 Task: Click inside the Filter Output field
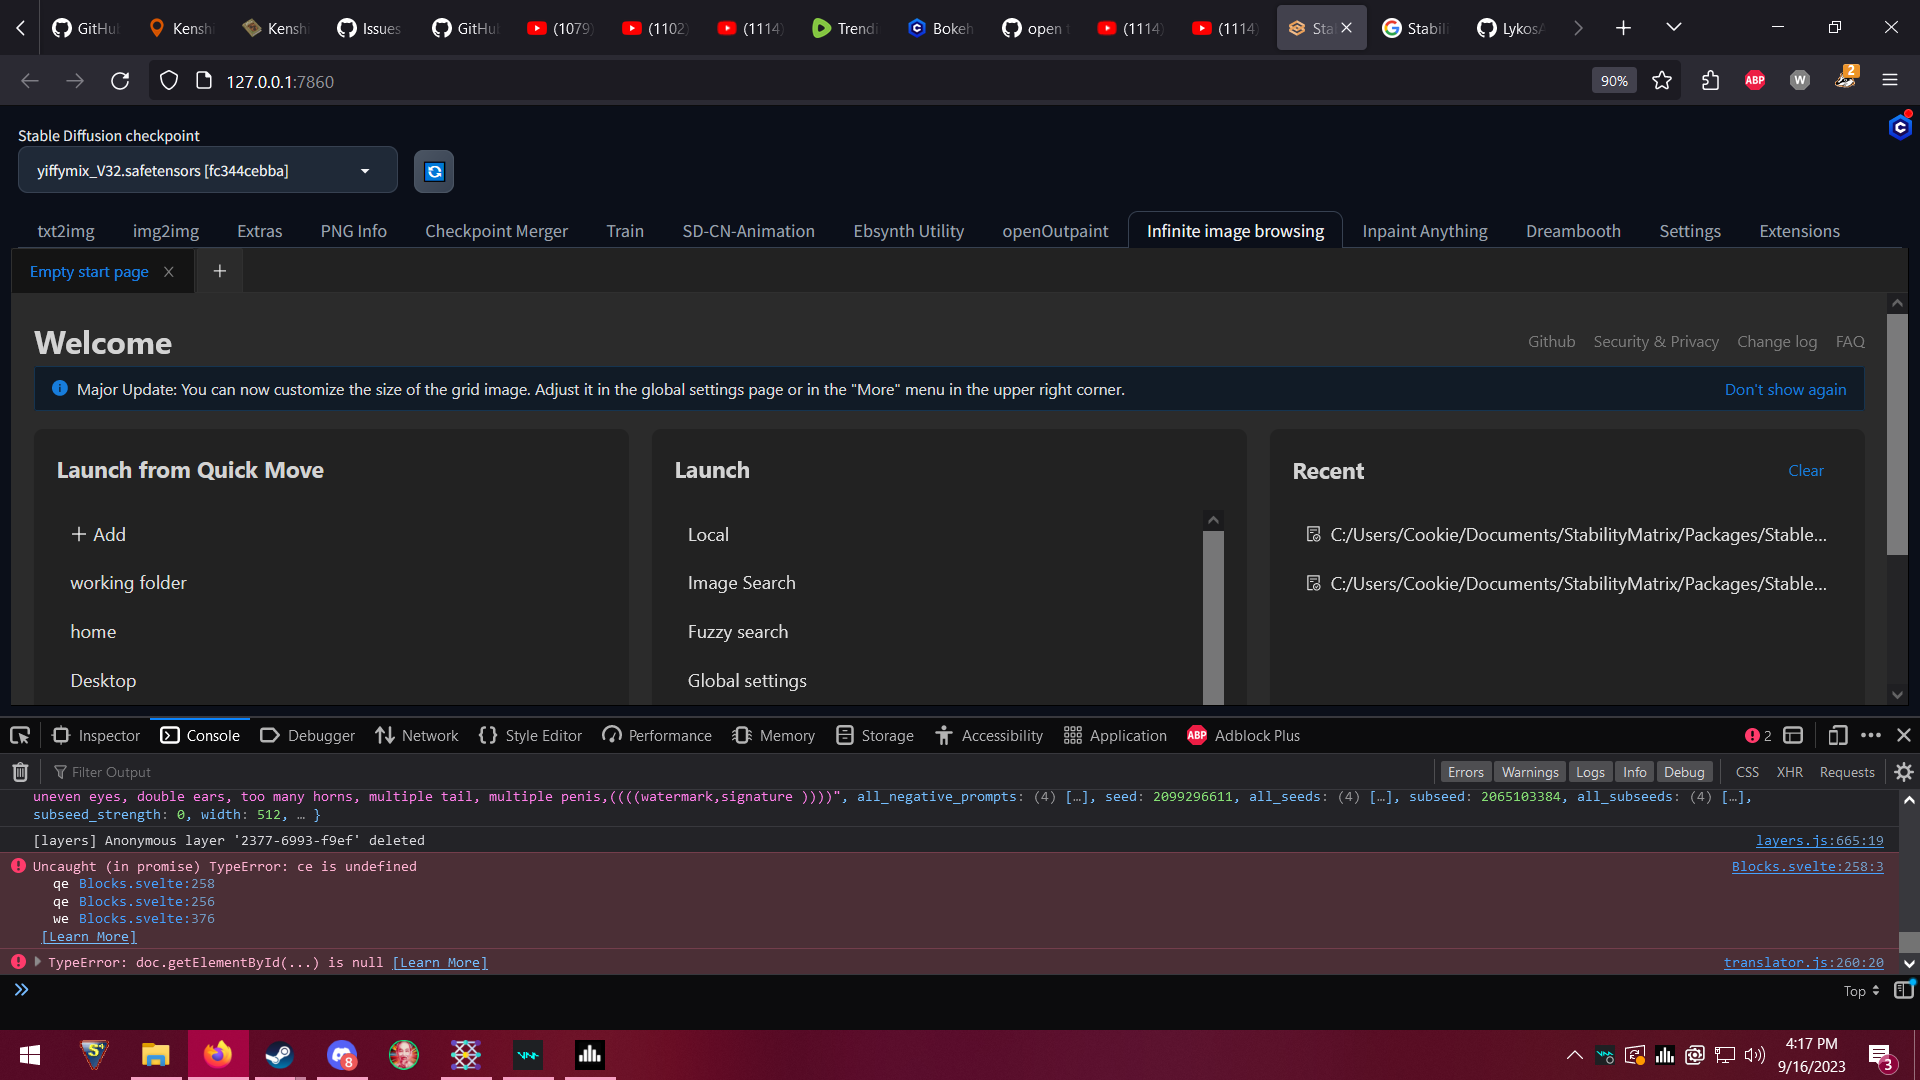110,771
